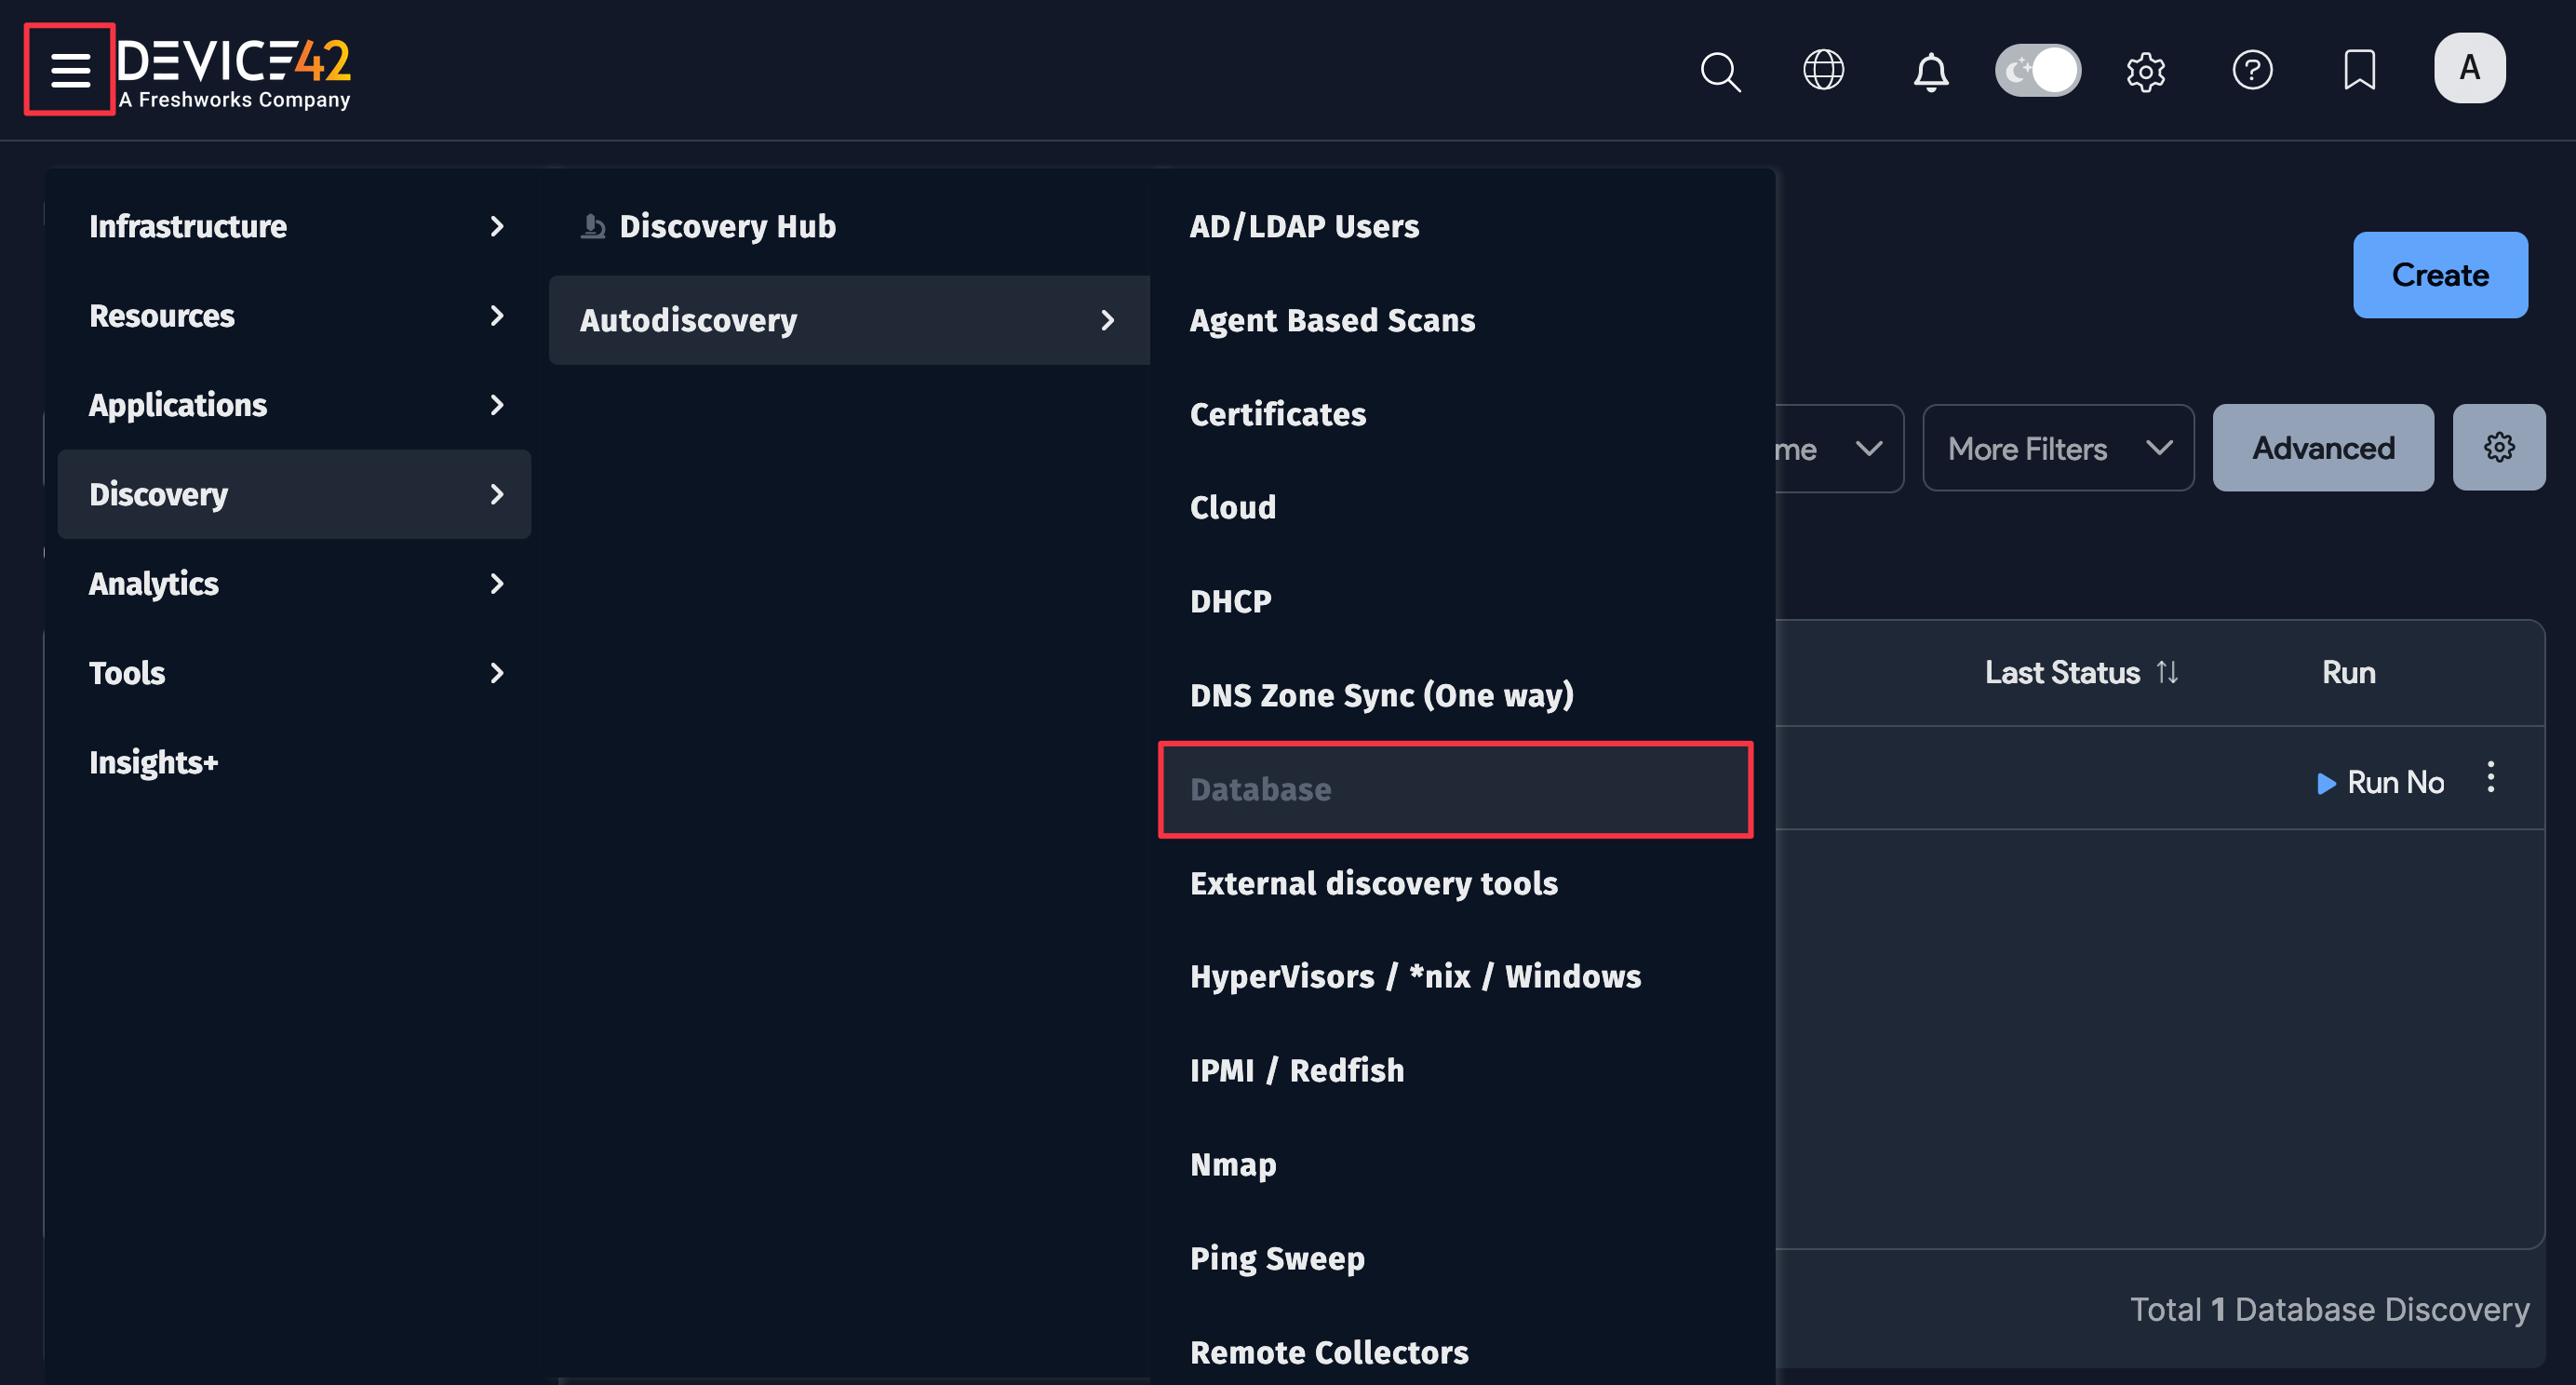Click the search magnifier icon
Viewport: 2576px width, 1385px height.
[1719, 70]
